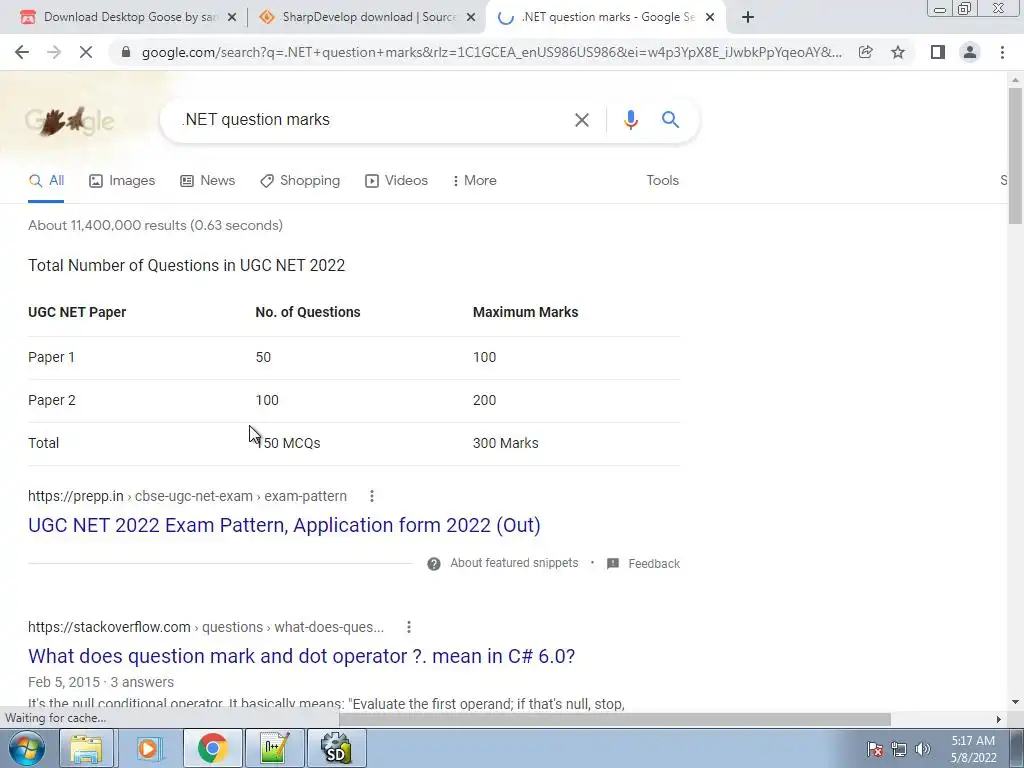
Task: Open the Chrome side panel
Action: (937, 52)
